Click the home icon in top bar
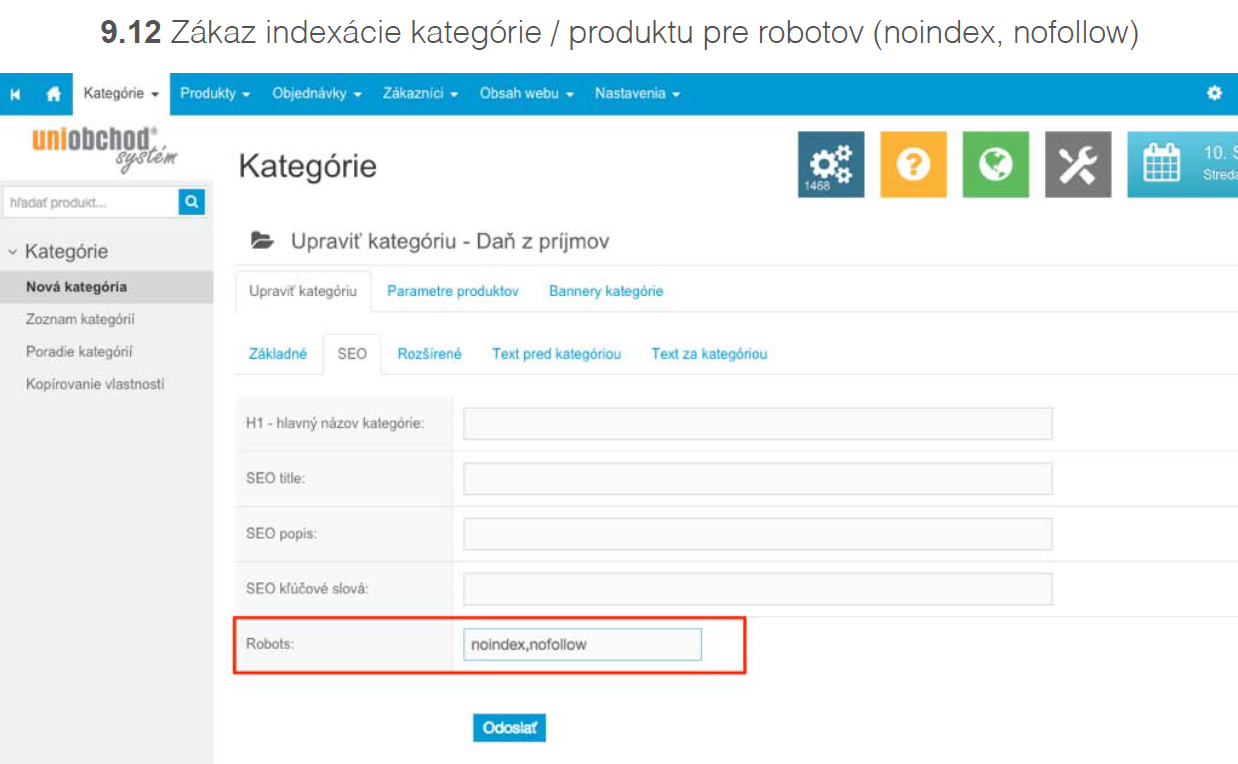Screen dimensions: 1238x764 pyautogui.click(x=54, y=94)
